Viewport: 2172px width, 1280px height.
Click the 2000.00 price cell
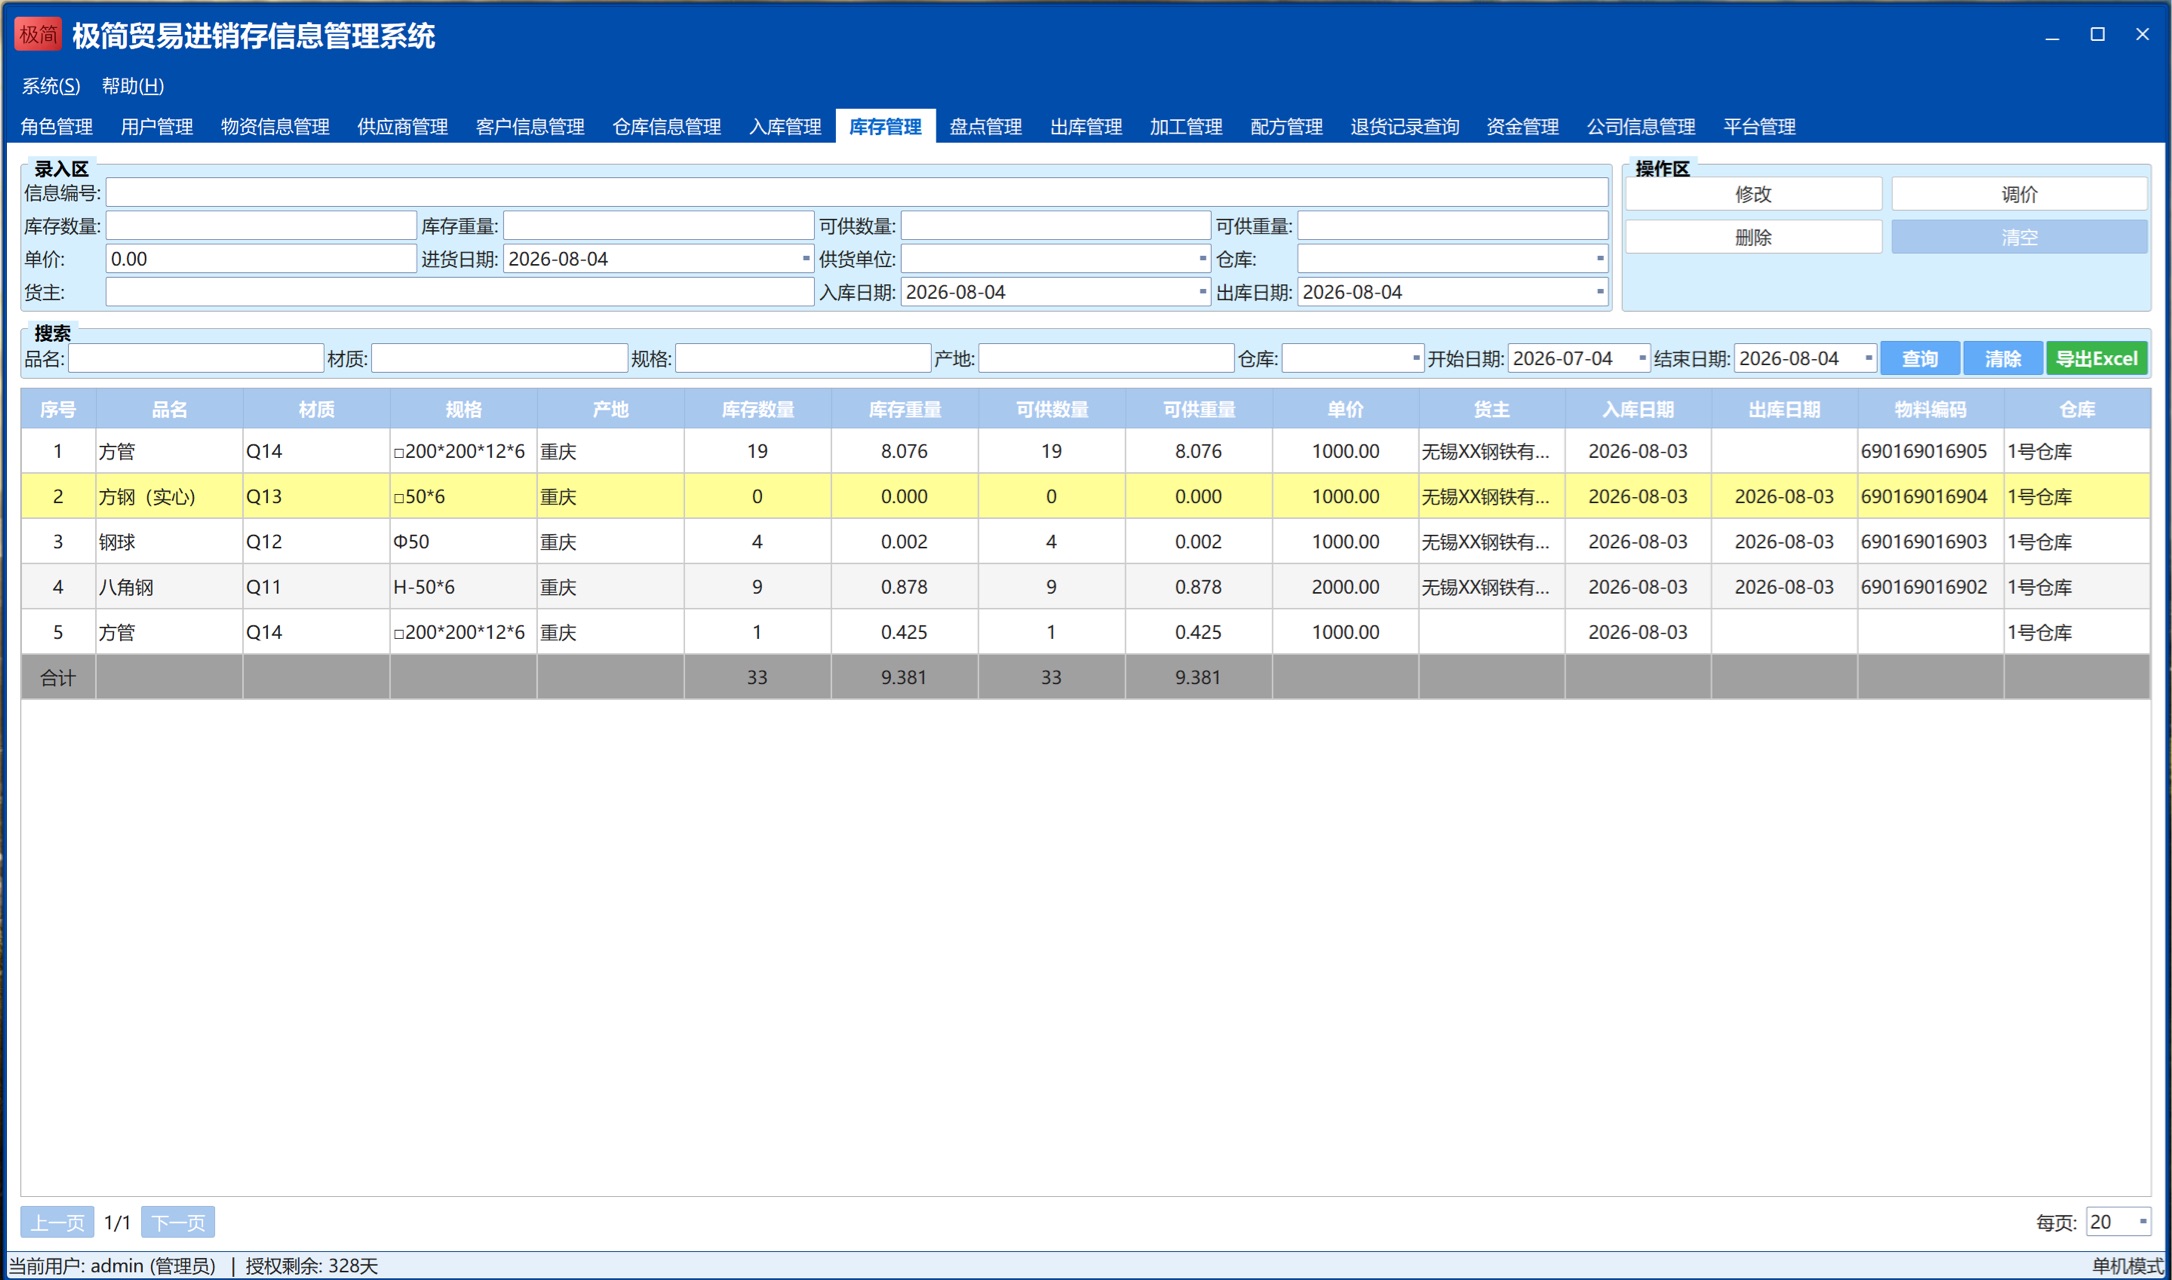click(x=1345, y=587)
